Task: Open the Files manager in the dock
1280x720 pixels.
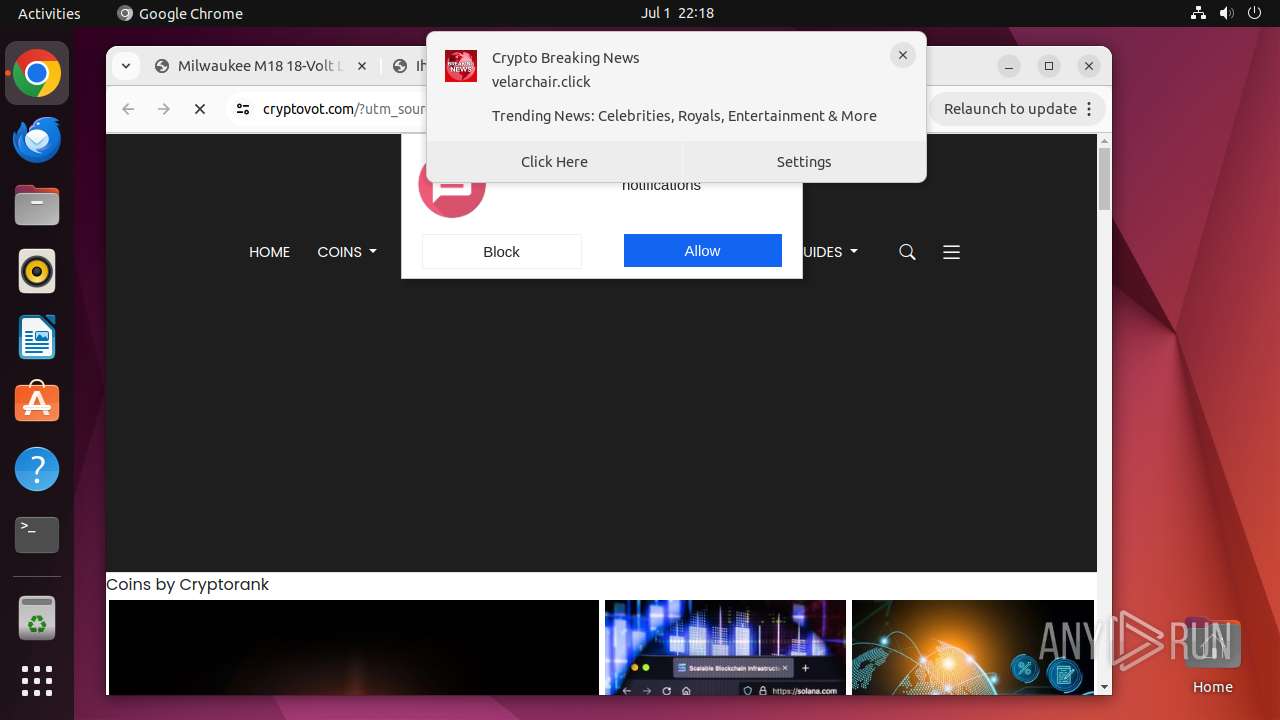Action: (37, 206)
